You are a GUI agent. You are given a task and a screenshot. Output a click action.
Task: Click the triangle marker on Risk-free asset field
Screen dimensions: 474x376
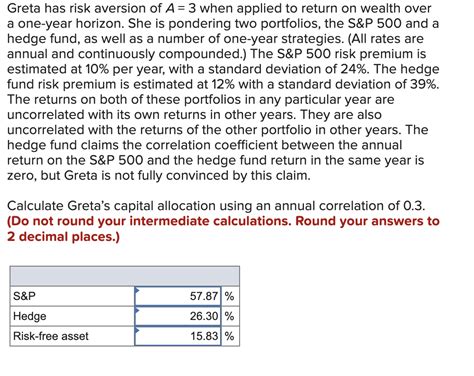pos(137,330)
